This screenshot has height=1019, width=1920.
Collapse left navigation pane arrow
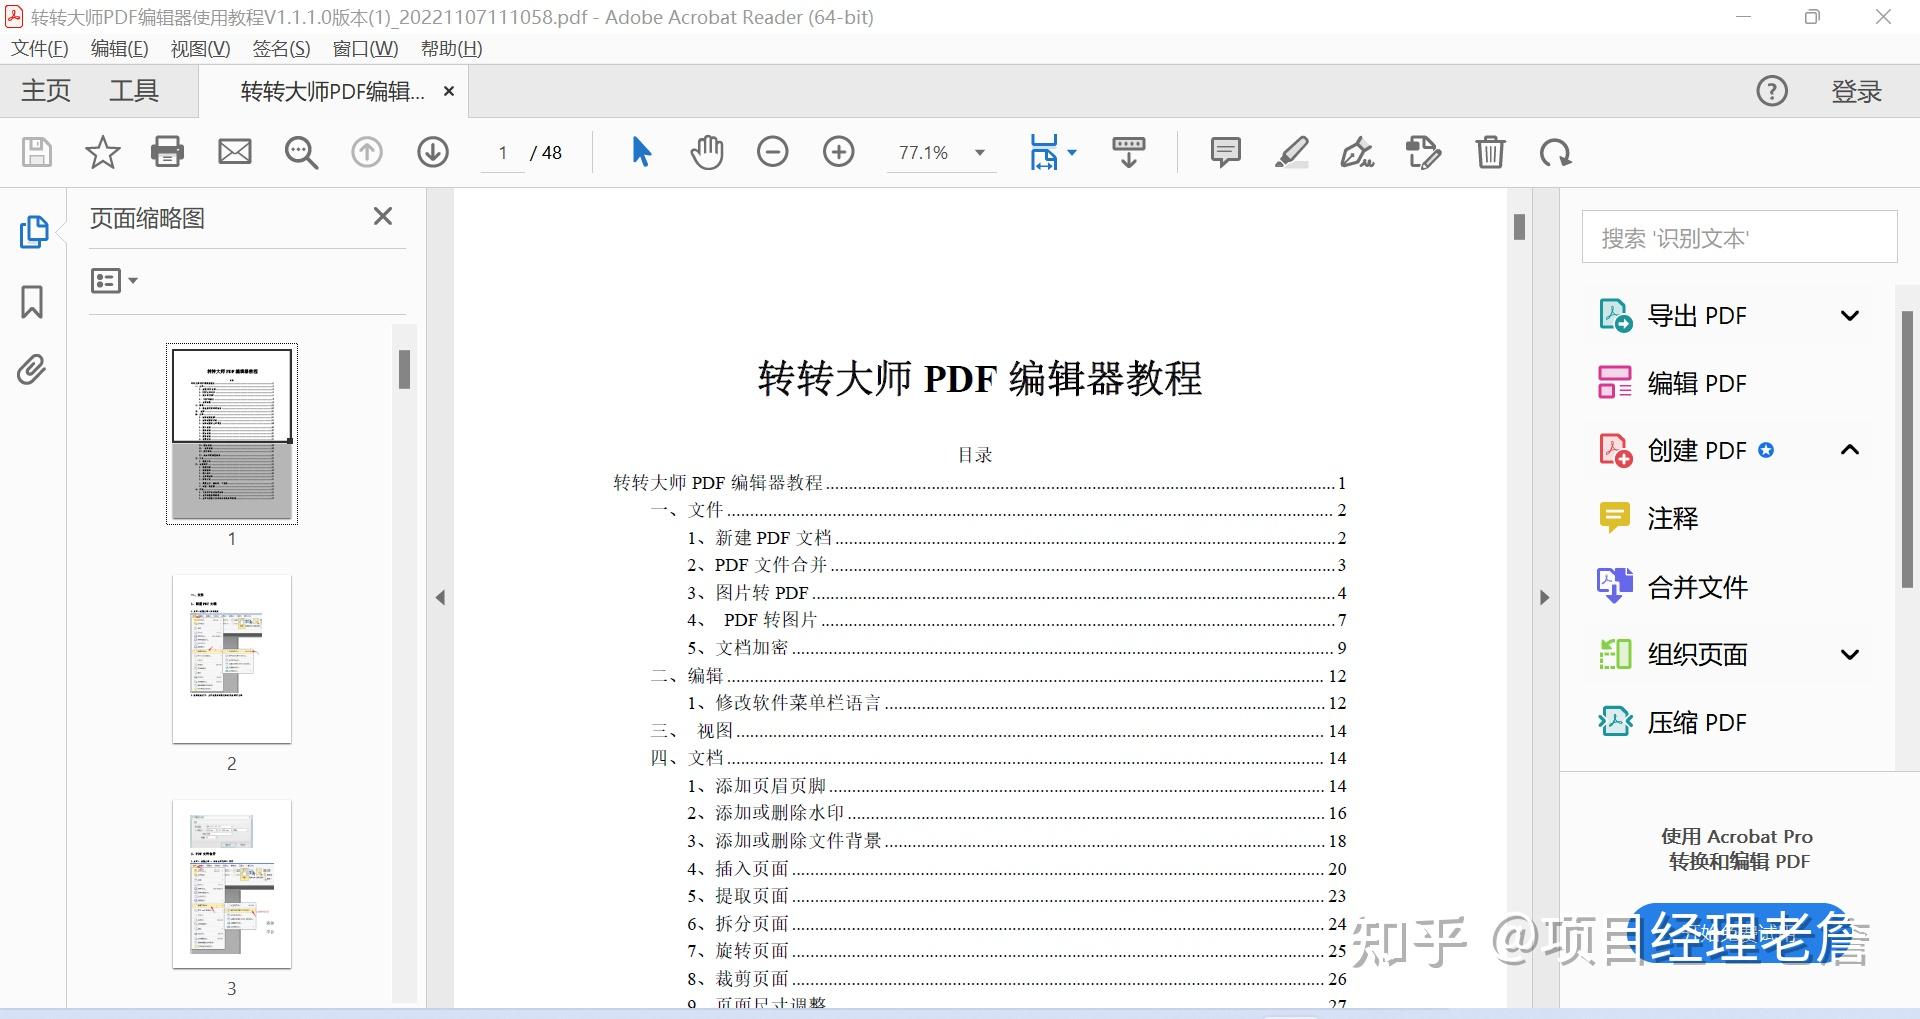point(440,598)
